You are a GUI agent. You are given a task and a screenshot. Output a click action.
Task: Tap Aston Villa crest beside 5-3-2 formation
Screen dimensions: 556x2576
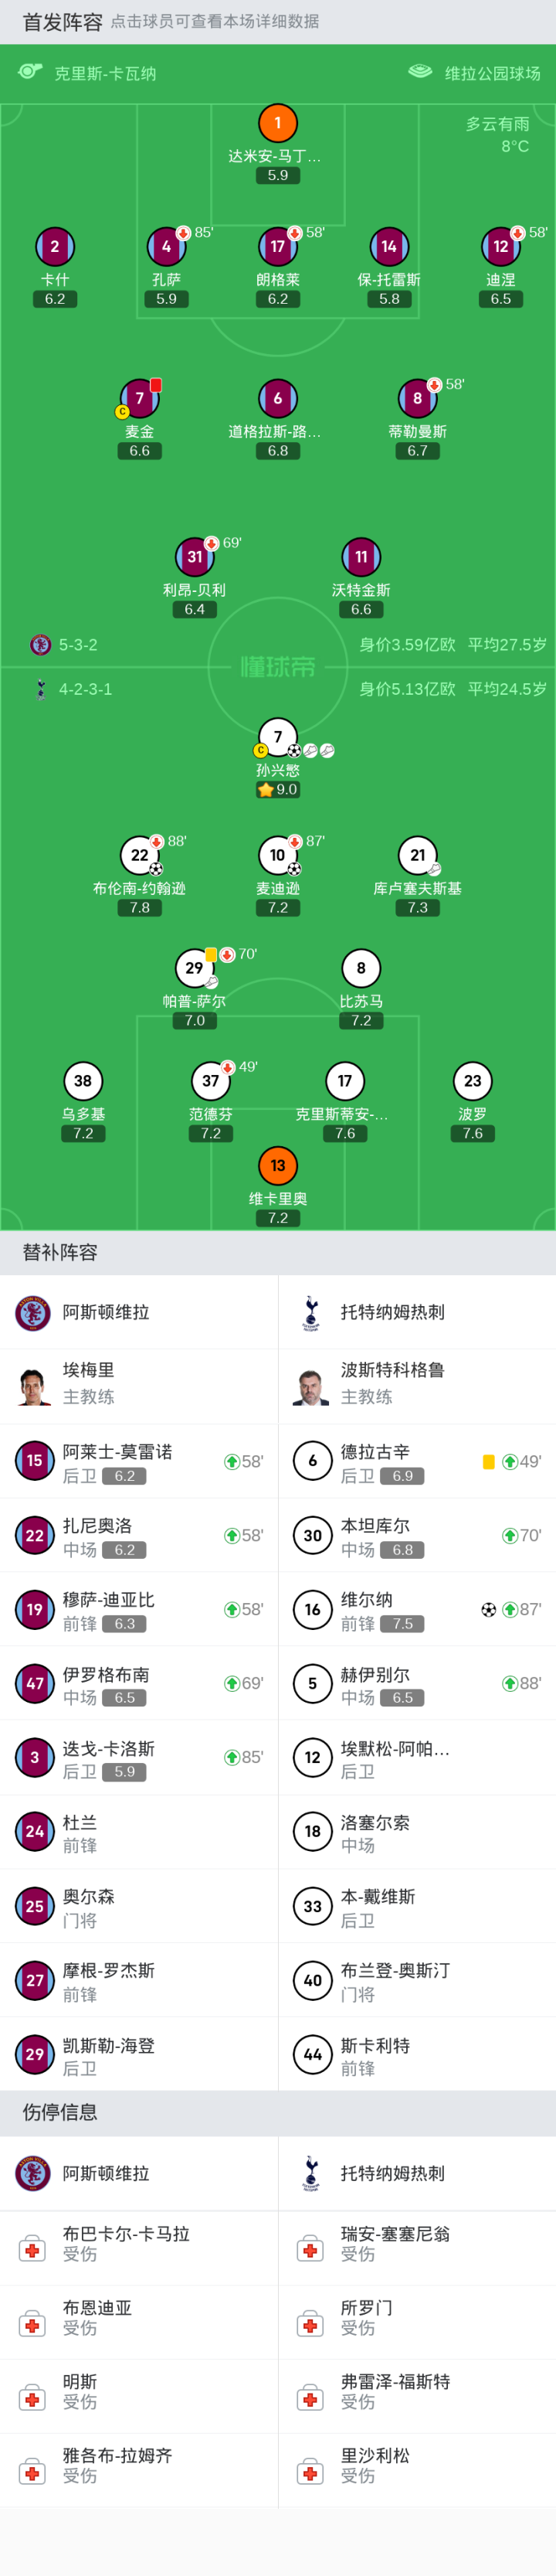tap(40, 645)
